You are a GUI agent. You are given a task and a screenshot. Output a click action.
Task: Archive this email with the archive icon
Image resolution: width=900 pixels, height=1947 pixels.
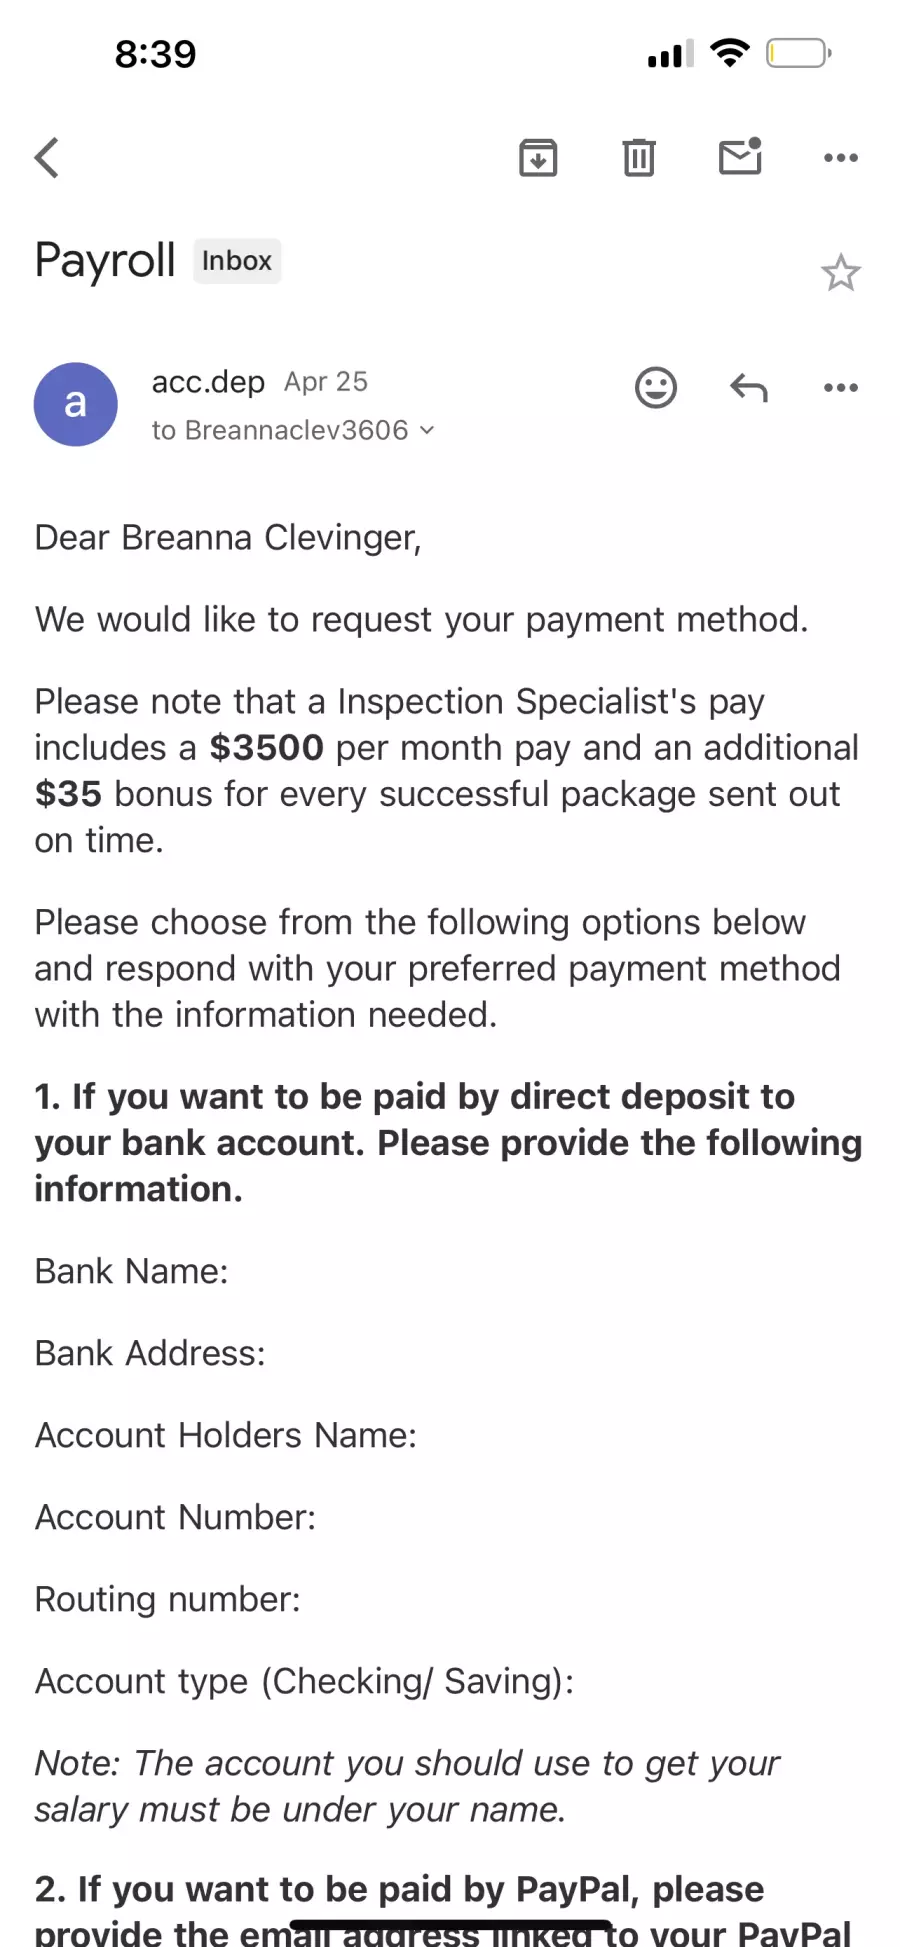(538, 158)
